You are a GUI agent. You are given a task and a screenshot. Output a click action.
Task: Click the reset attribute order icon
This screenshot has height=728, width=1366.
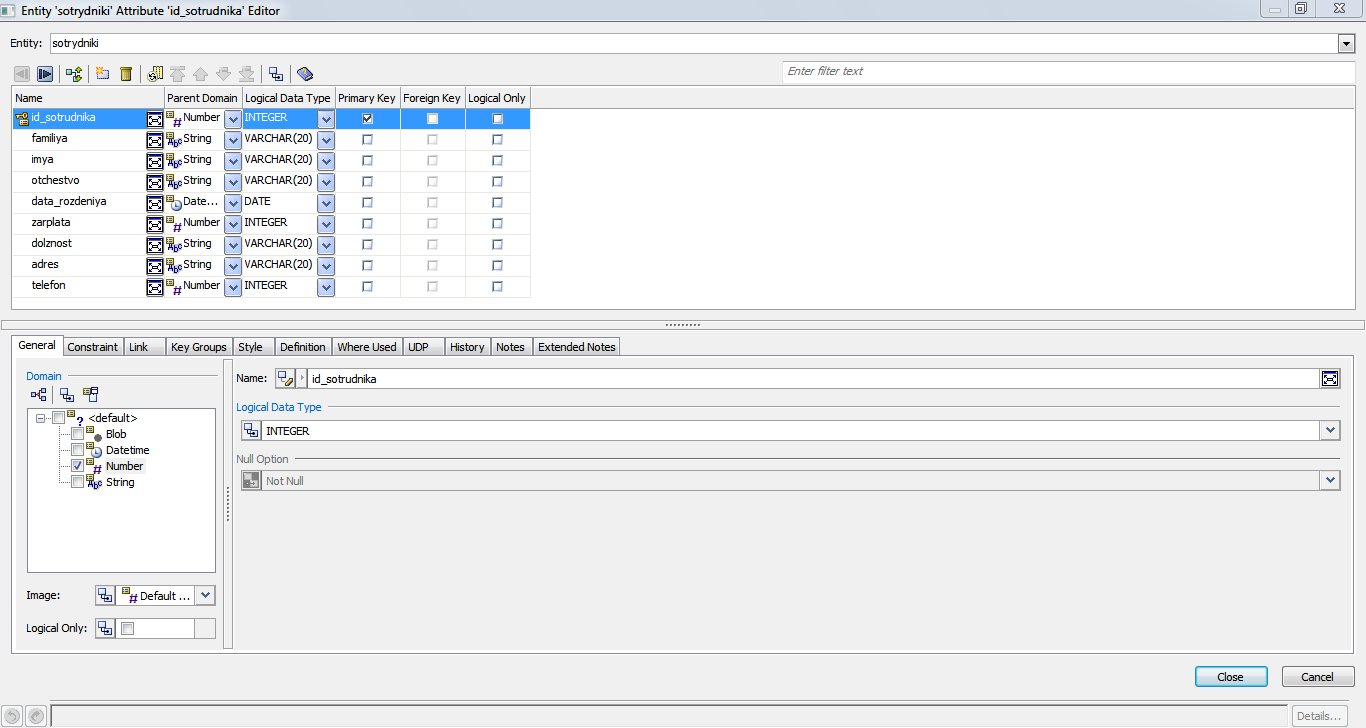155,74
